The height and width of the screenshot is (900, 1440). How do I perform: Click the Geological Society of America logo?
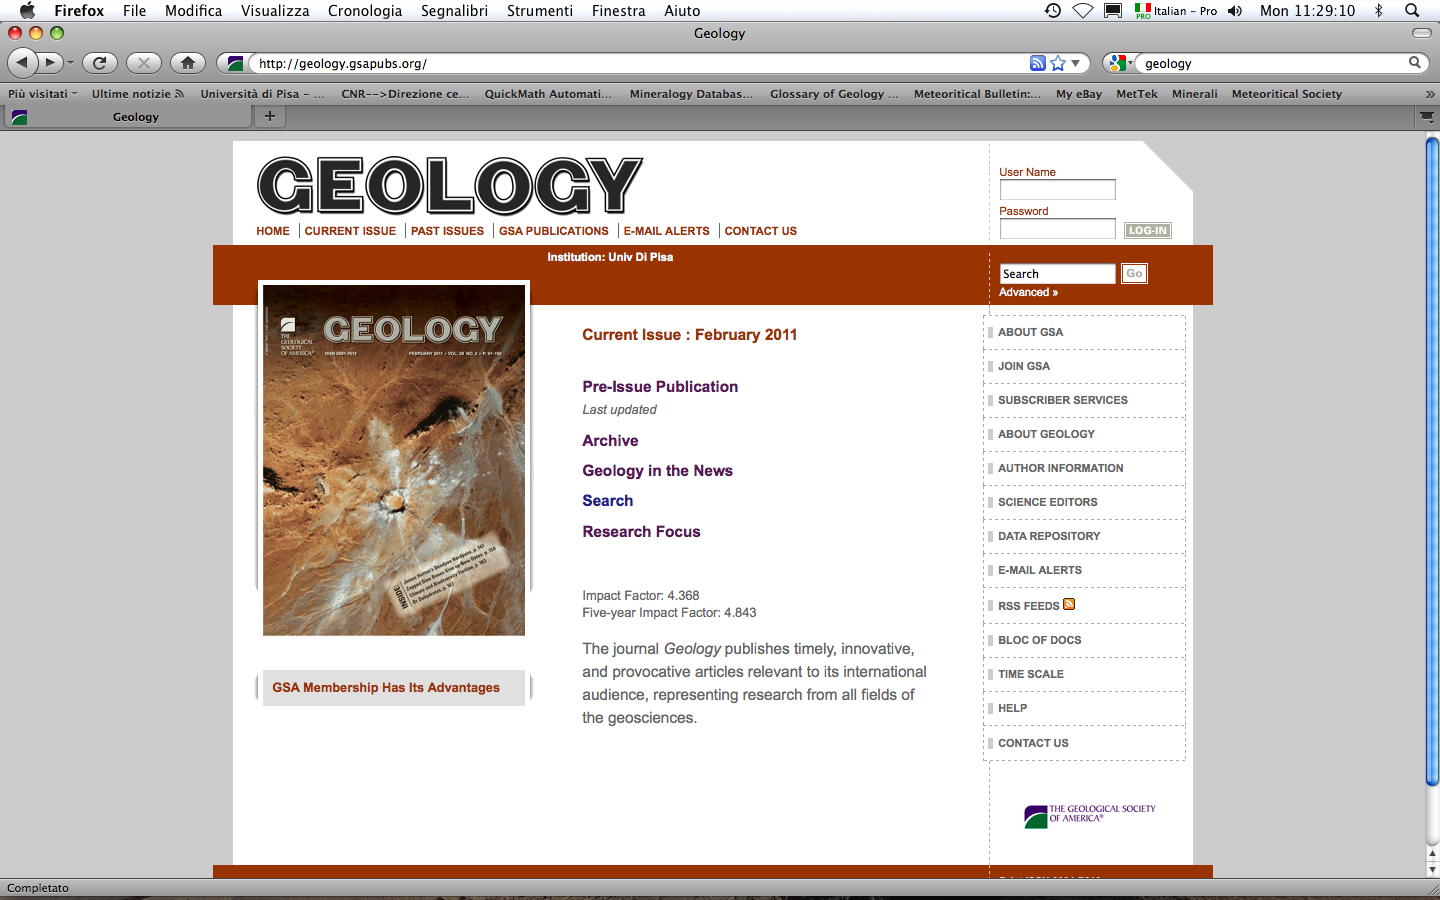pos(1089,815)
